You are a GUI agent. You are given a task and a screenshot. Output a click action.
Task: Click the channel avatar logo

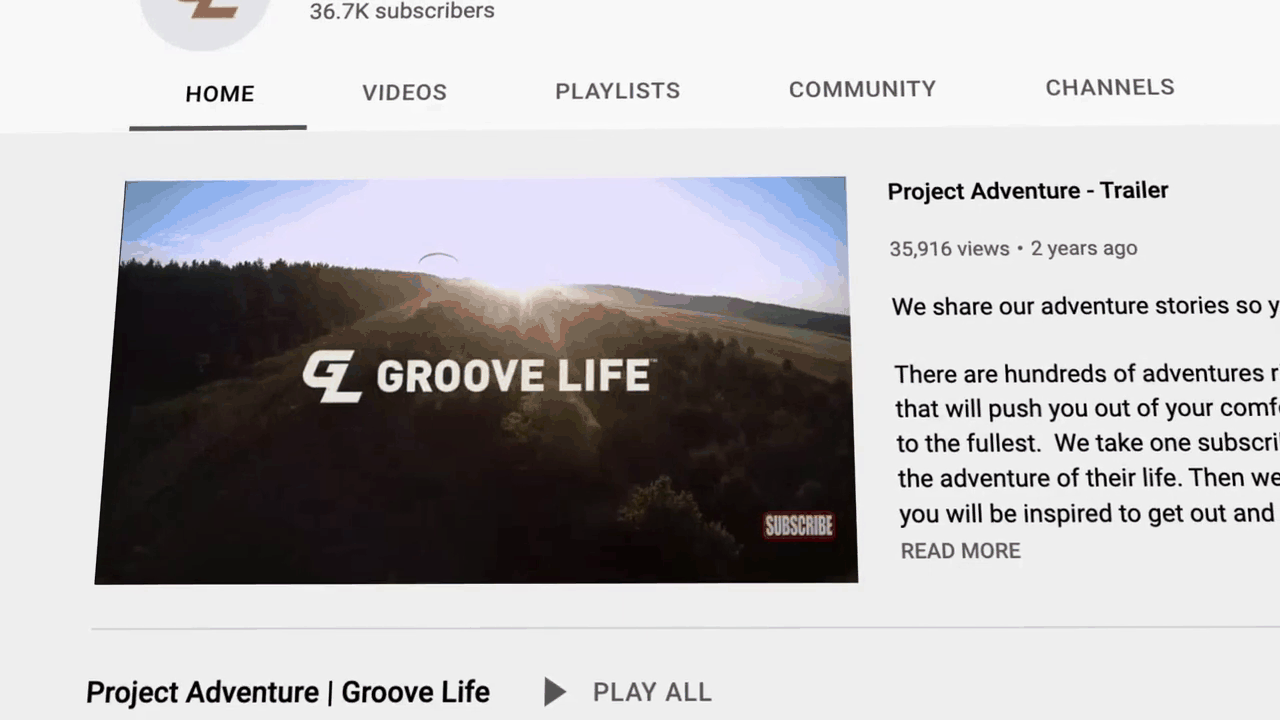tap(205, 20)
